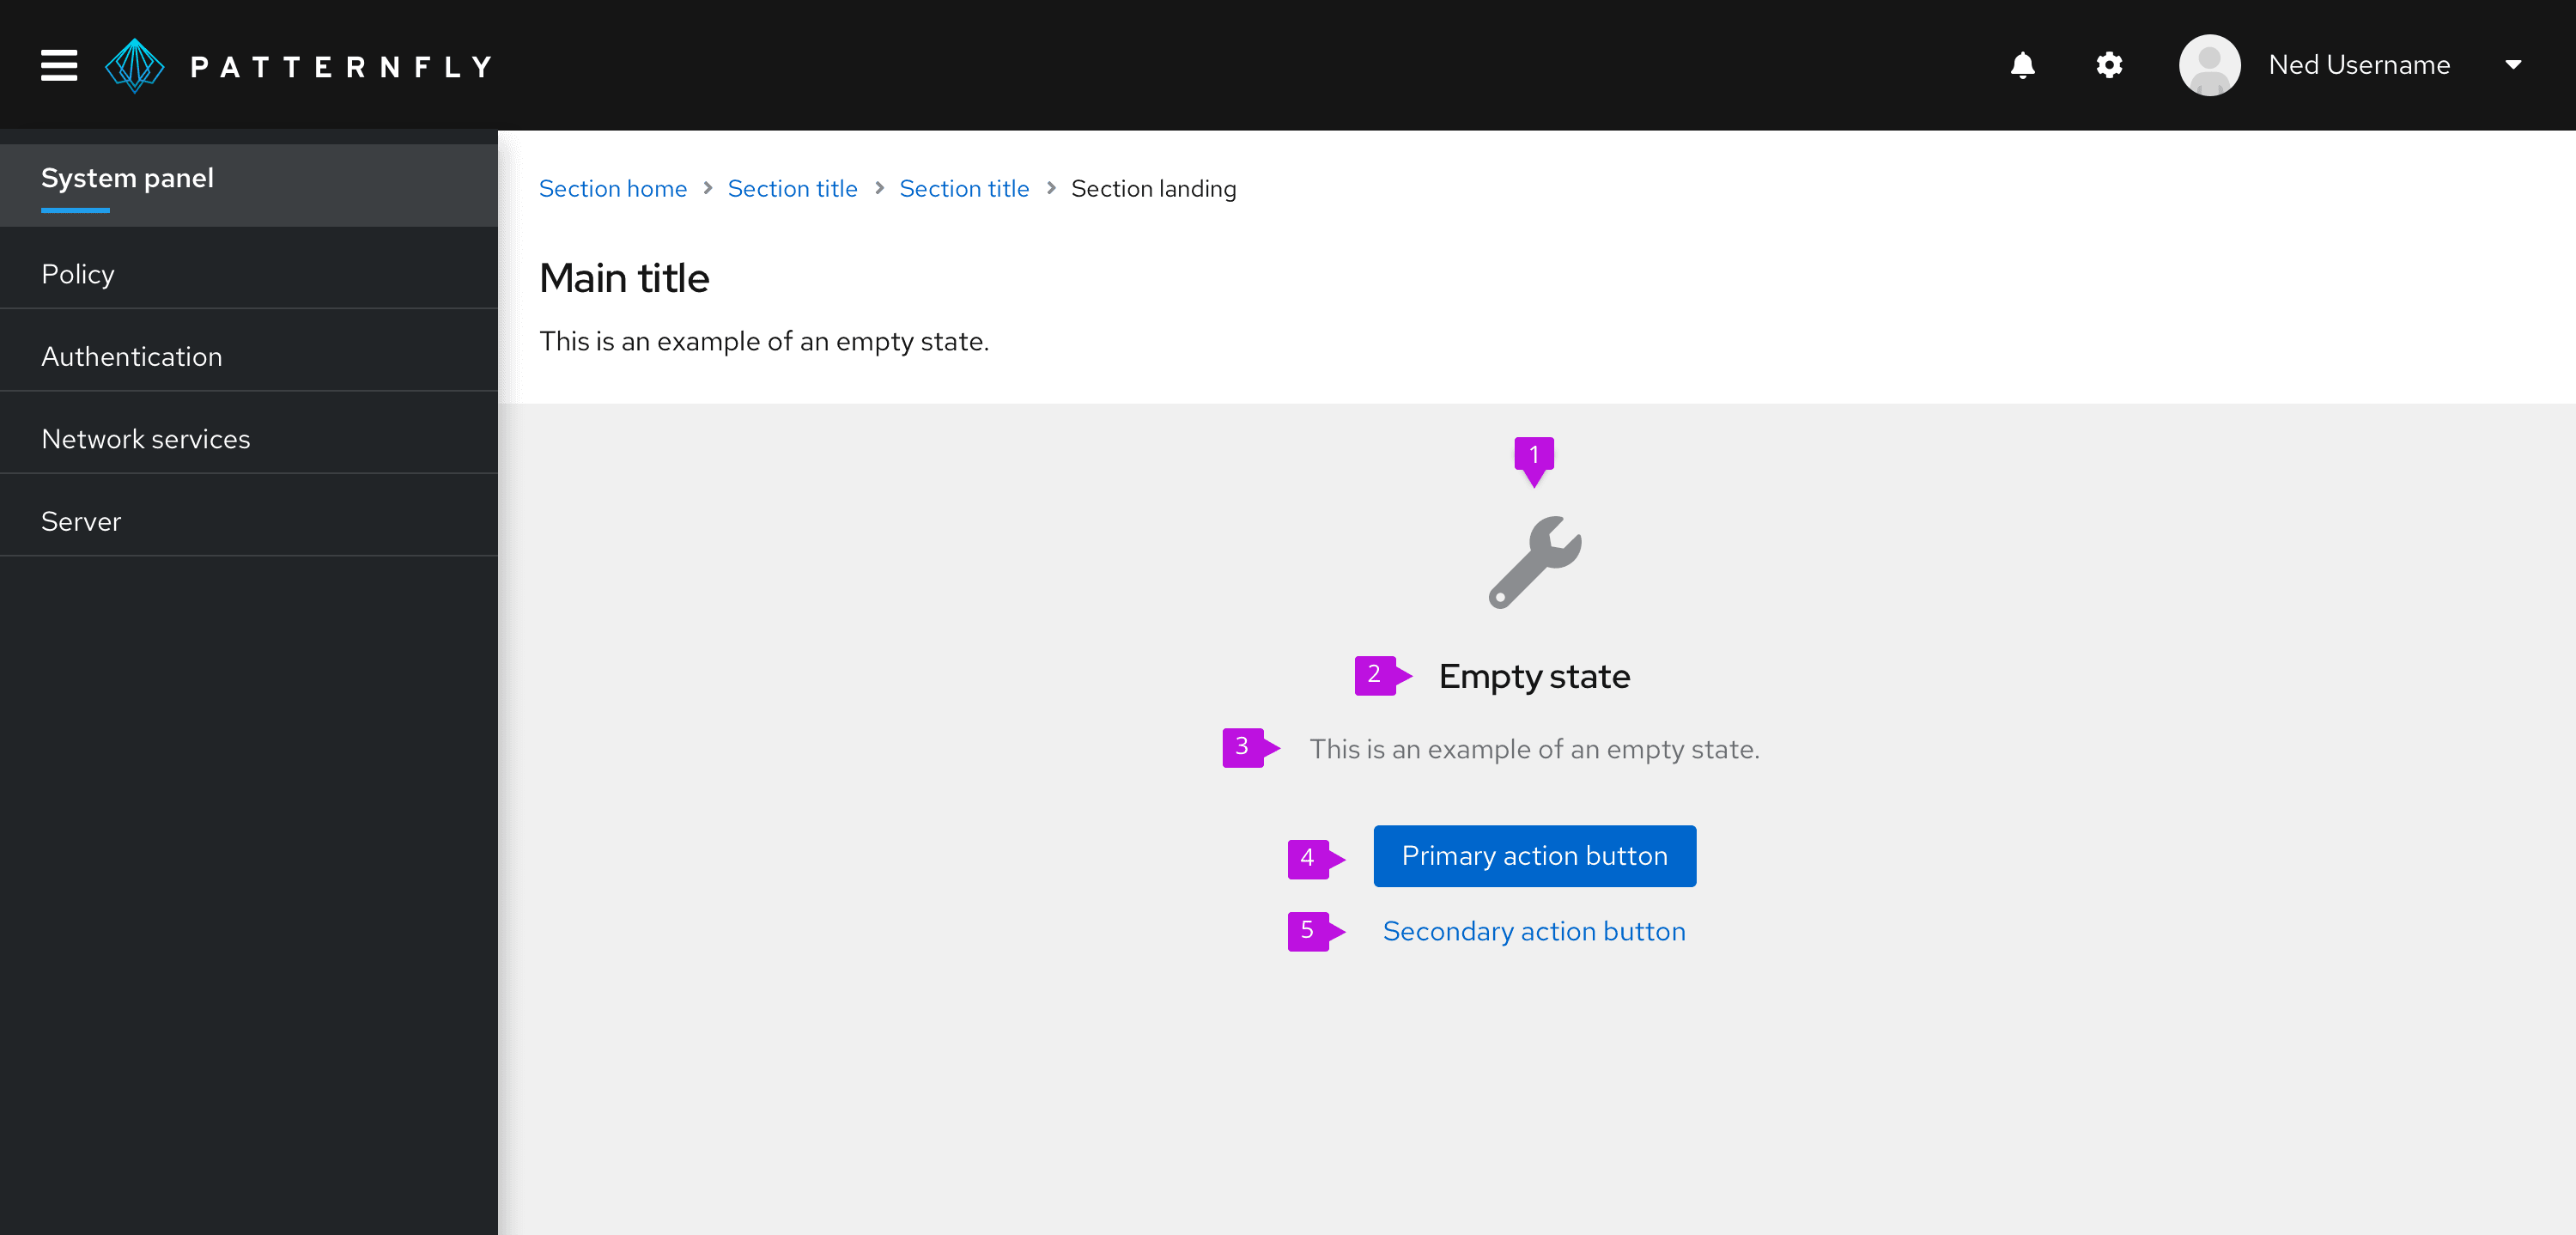The width and height of the screenshot is (2576, 1235).
Task: Expand the second Section title breadcrumb
Action: [x=966, y=189]
